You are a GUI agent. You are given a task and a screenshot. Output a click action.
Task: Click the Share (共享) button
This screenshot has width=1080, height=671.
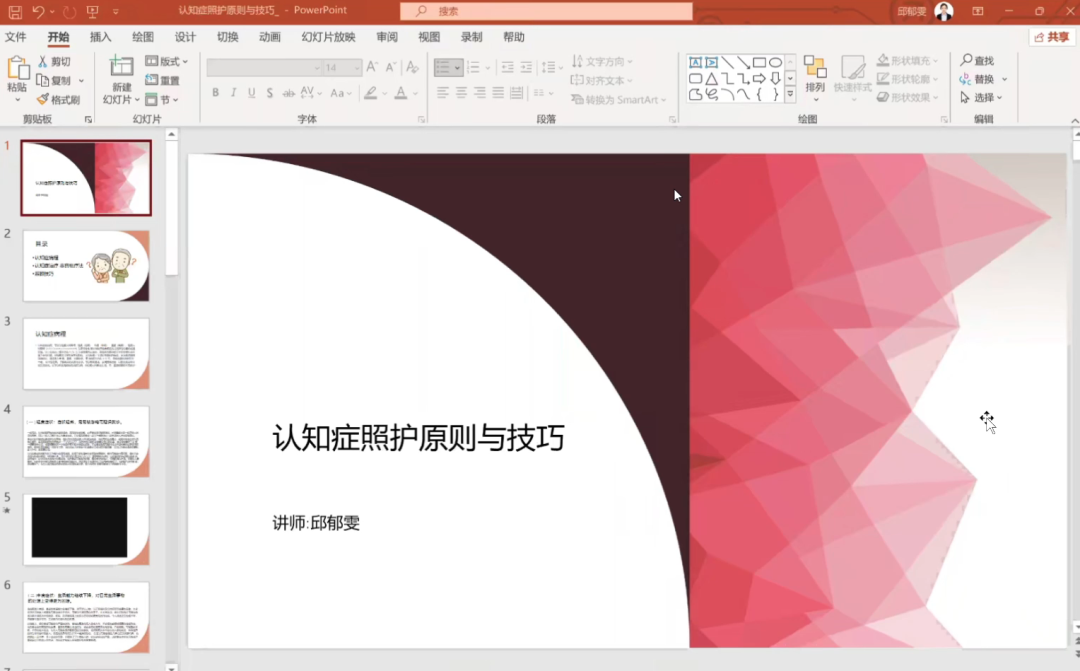(x=1052, y=37)
